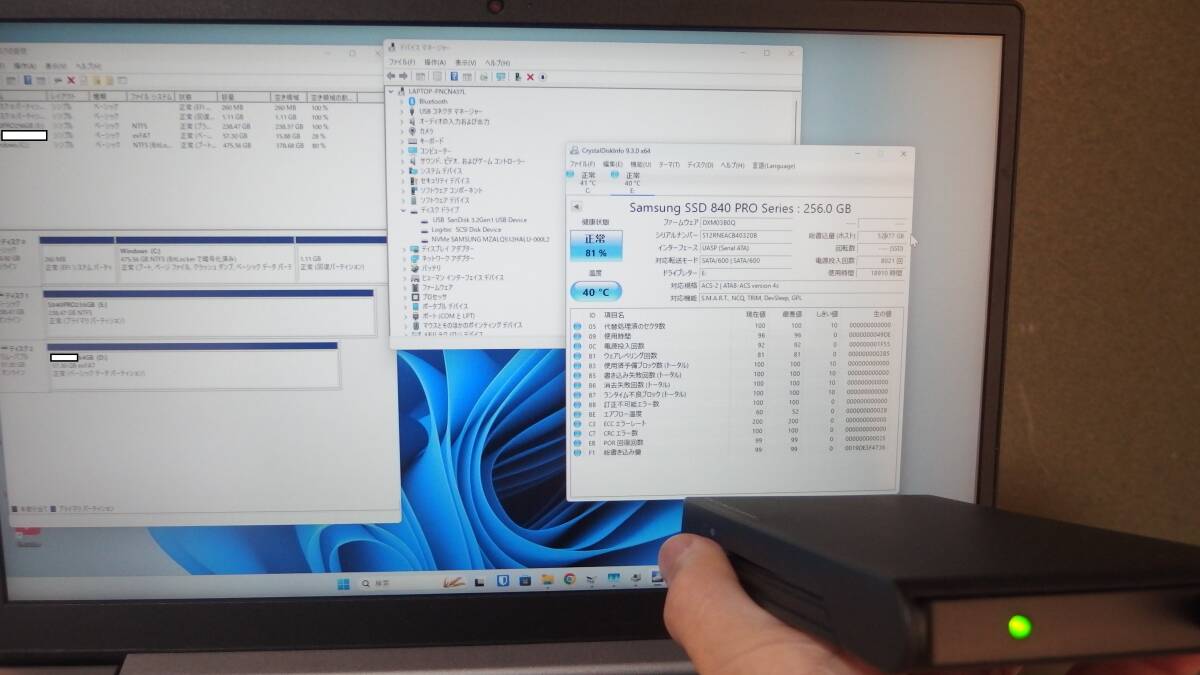Expand the USB コネクタ マネージャー node
The width and height of the screenshot is (1200, 675).
[402, 111]
